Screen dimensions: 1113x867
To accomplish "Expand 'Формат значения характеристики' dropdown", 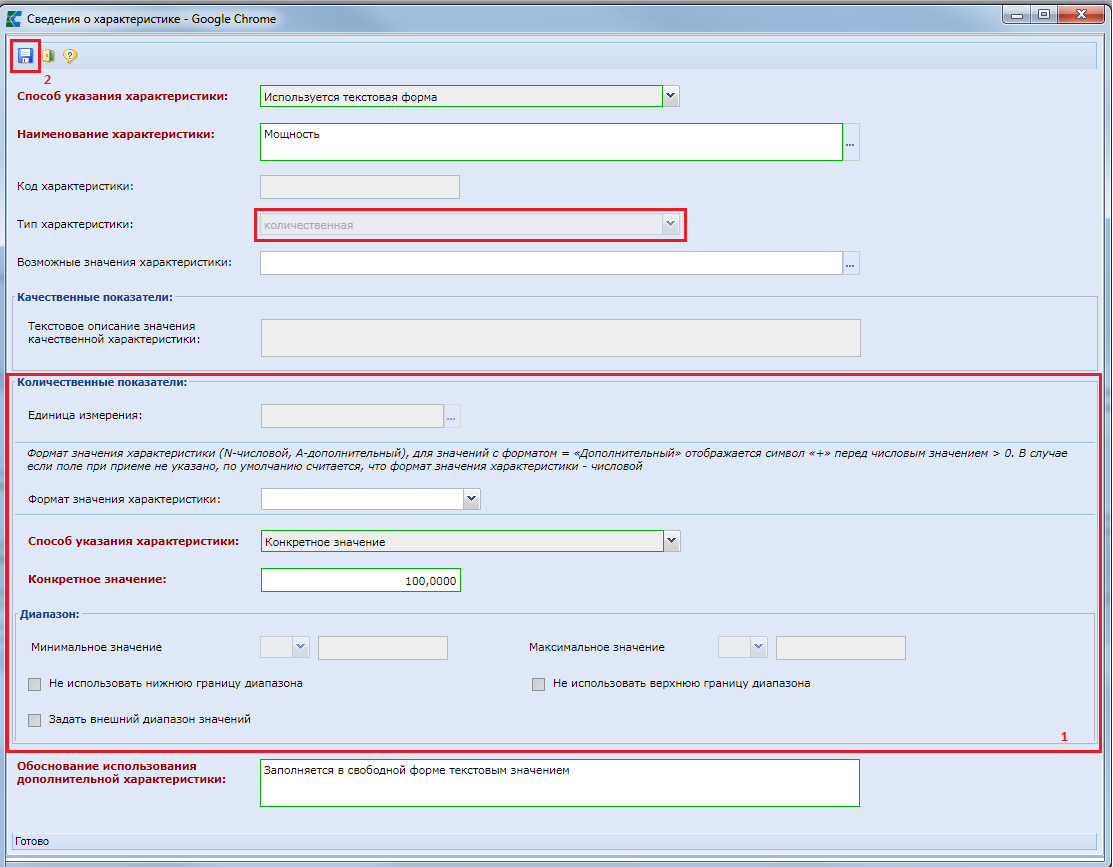I will [471, 498].
